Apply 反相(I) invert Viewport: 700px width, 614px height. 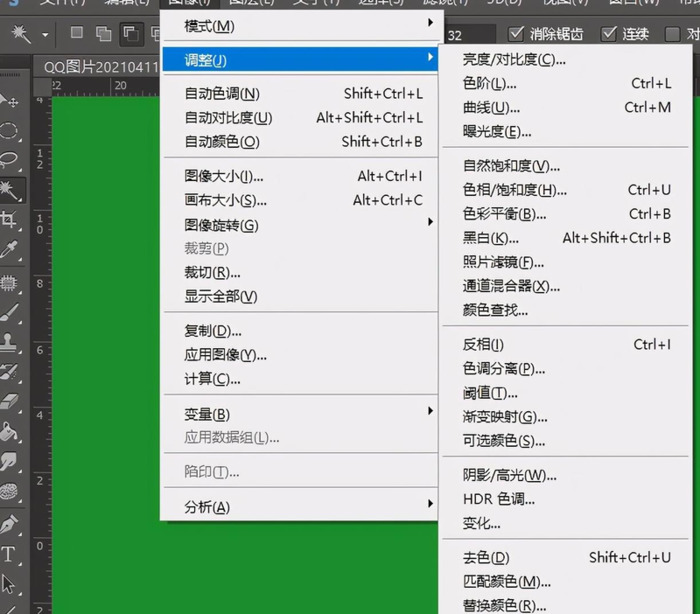coord(565,345)
